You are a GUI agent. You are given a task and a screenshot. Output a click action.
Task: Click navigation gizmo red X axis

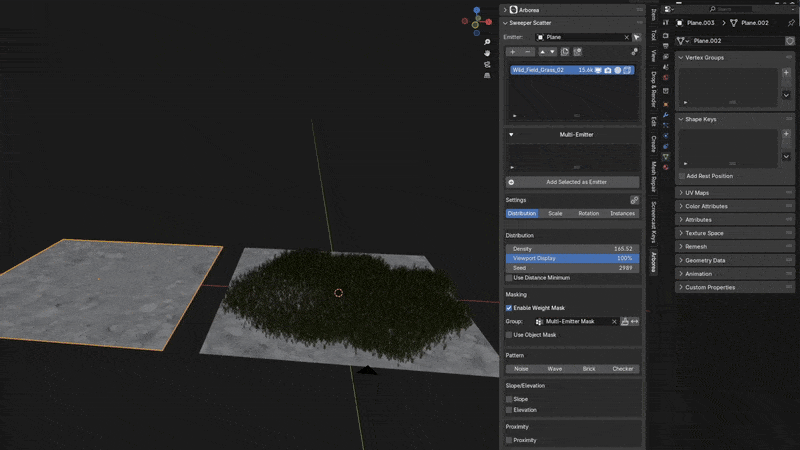pyautogui.click(x=489, y=22)
